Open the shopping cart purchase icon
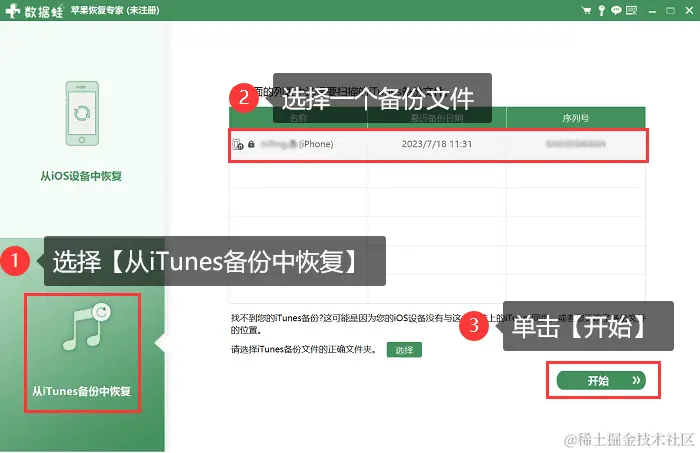This screenshot has height=453, width=700. [587, 10]
